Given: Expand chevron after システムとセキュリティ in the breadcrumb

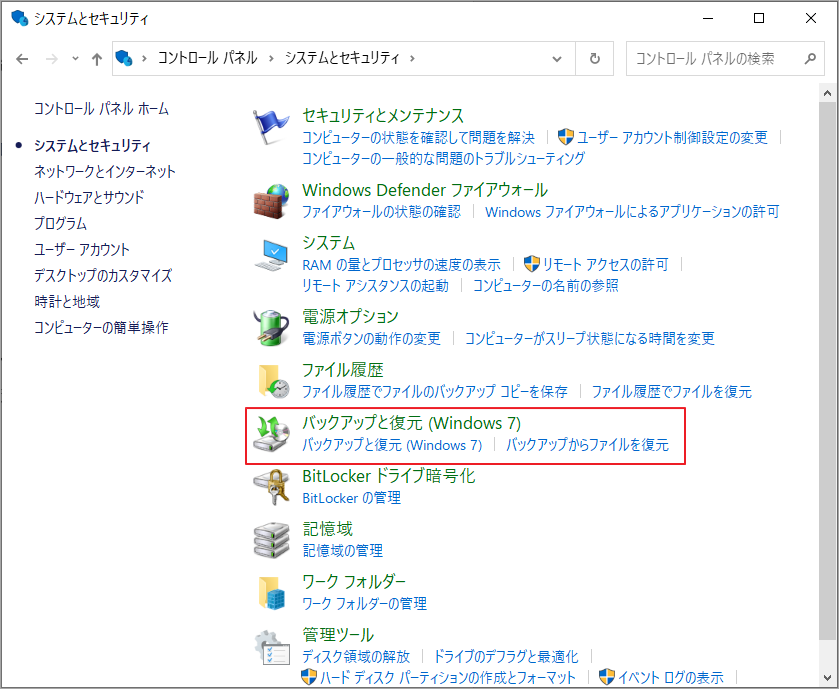Looking at the screenshot, I should point(412,58).
